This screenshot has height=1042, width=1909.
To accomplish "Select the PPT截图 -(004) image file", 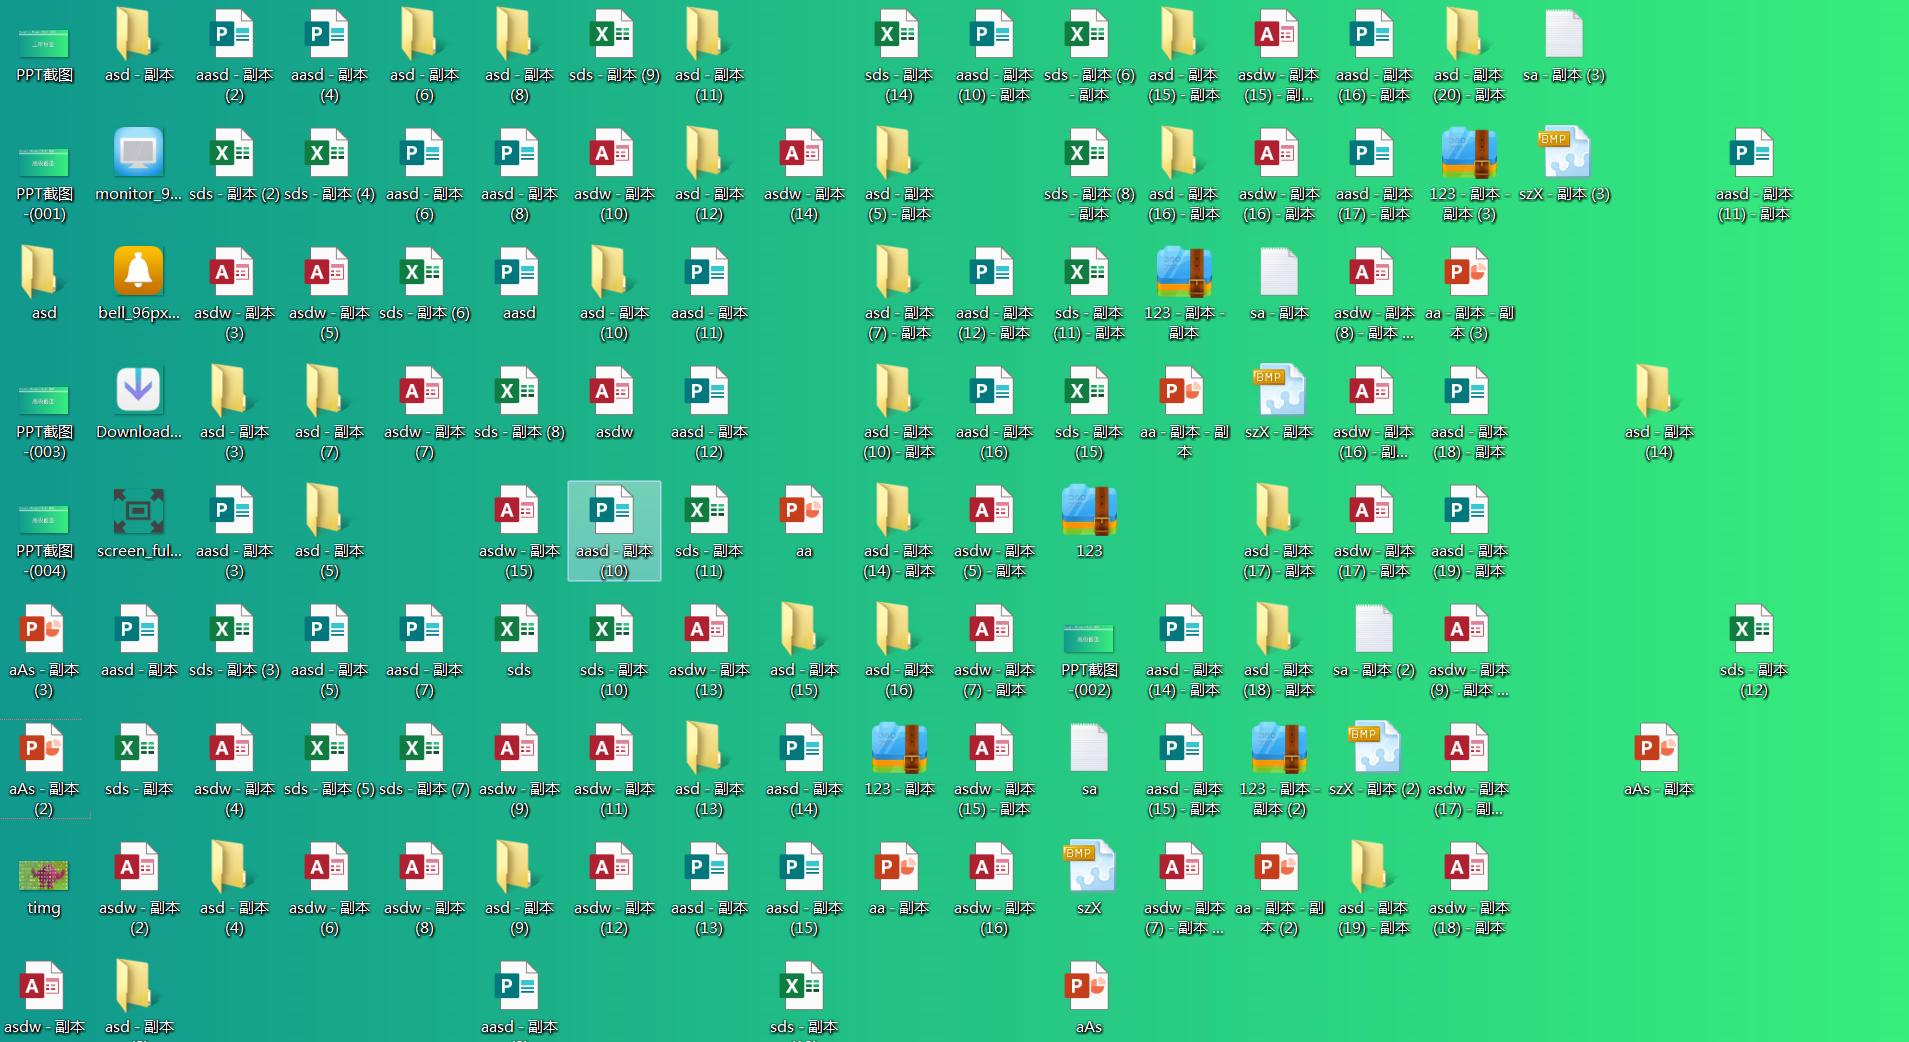I will [x=44, y=517].
